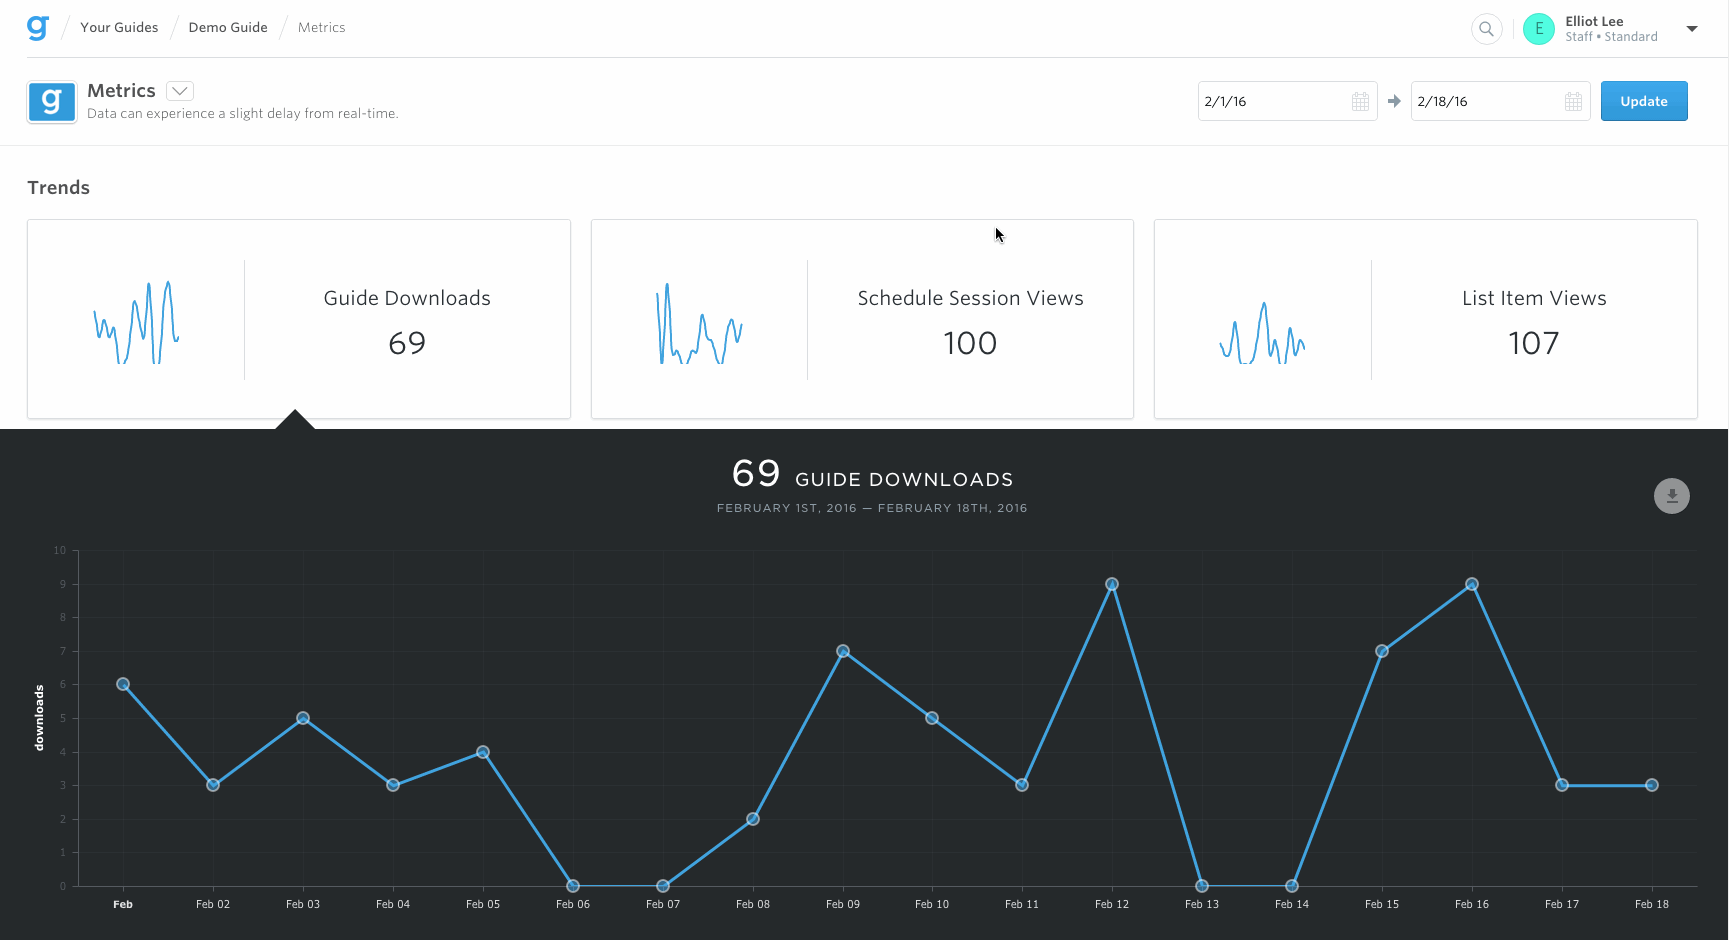The height and width of the screenshot is (940, 1729).
Task: Click the Guidebook logo in the header
Action: coord(38,28)
